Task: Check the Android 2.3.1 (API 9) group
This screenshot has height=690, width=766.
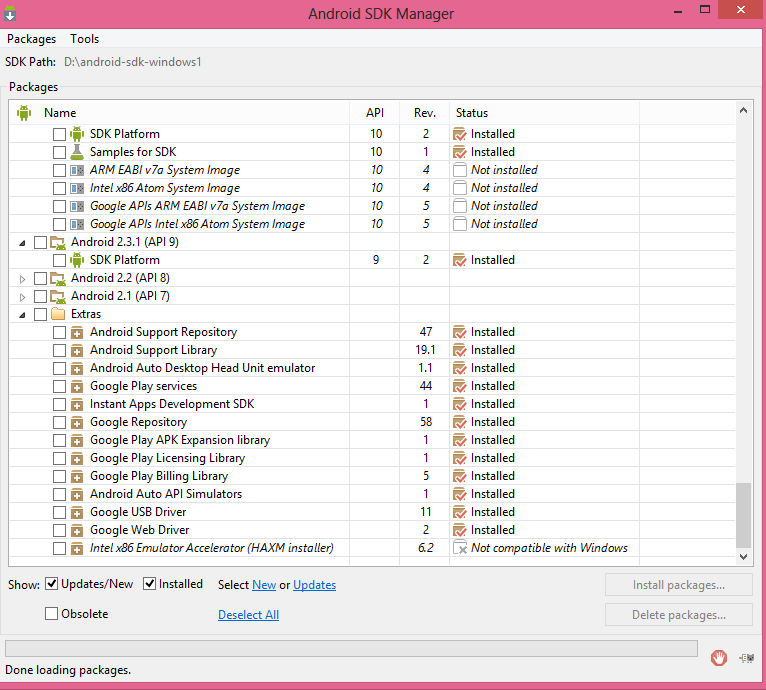Action: click(x=40, y=242)
